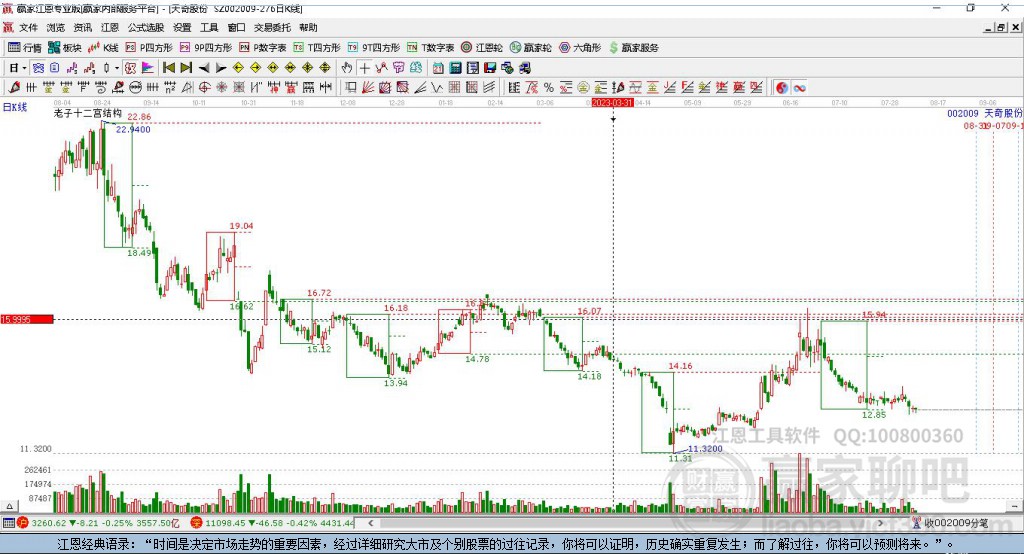Image resolution: width=1024 pixels, height=554 pixels.
Task: Open the P四方形 square tool
Action: [149, 48]
